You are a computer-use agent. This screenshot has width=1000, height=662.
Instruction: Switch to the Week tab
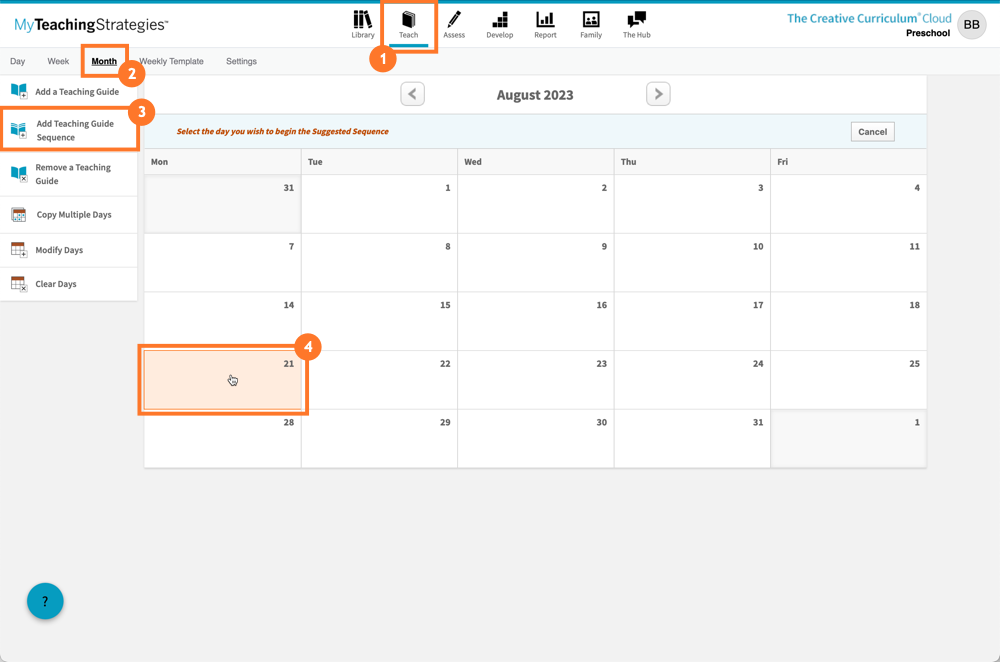click(x=57, y=61)
